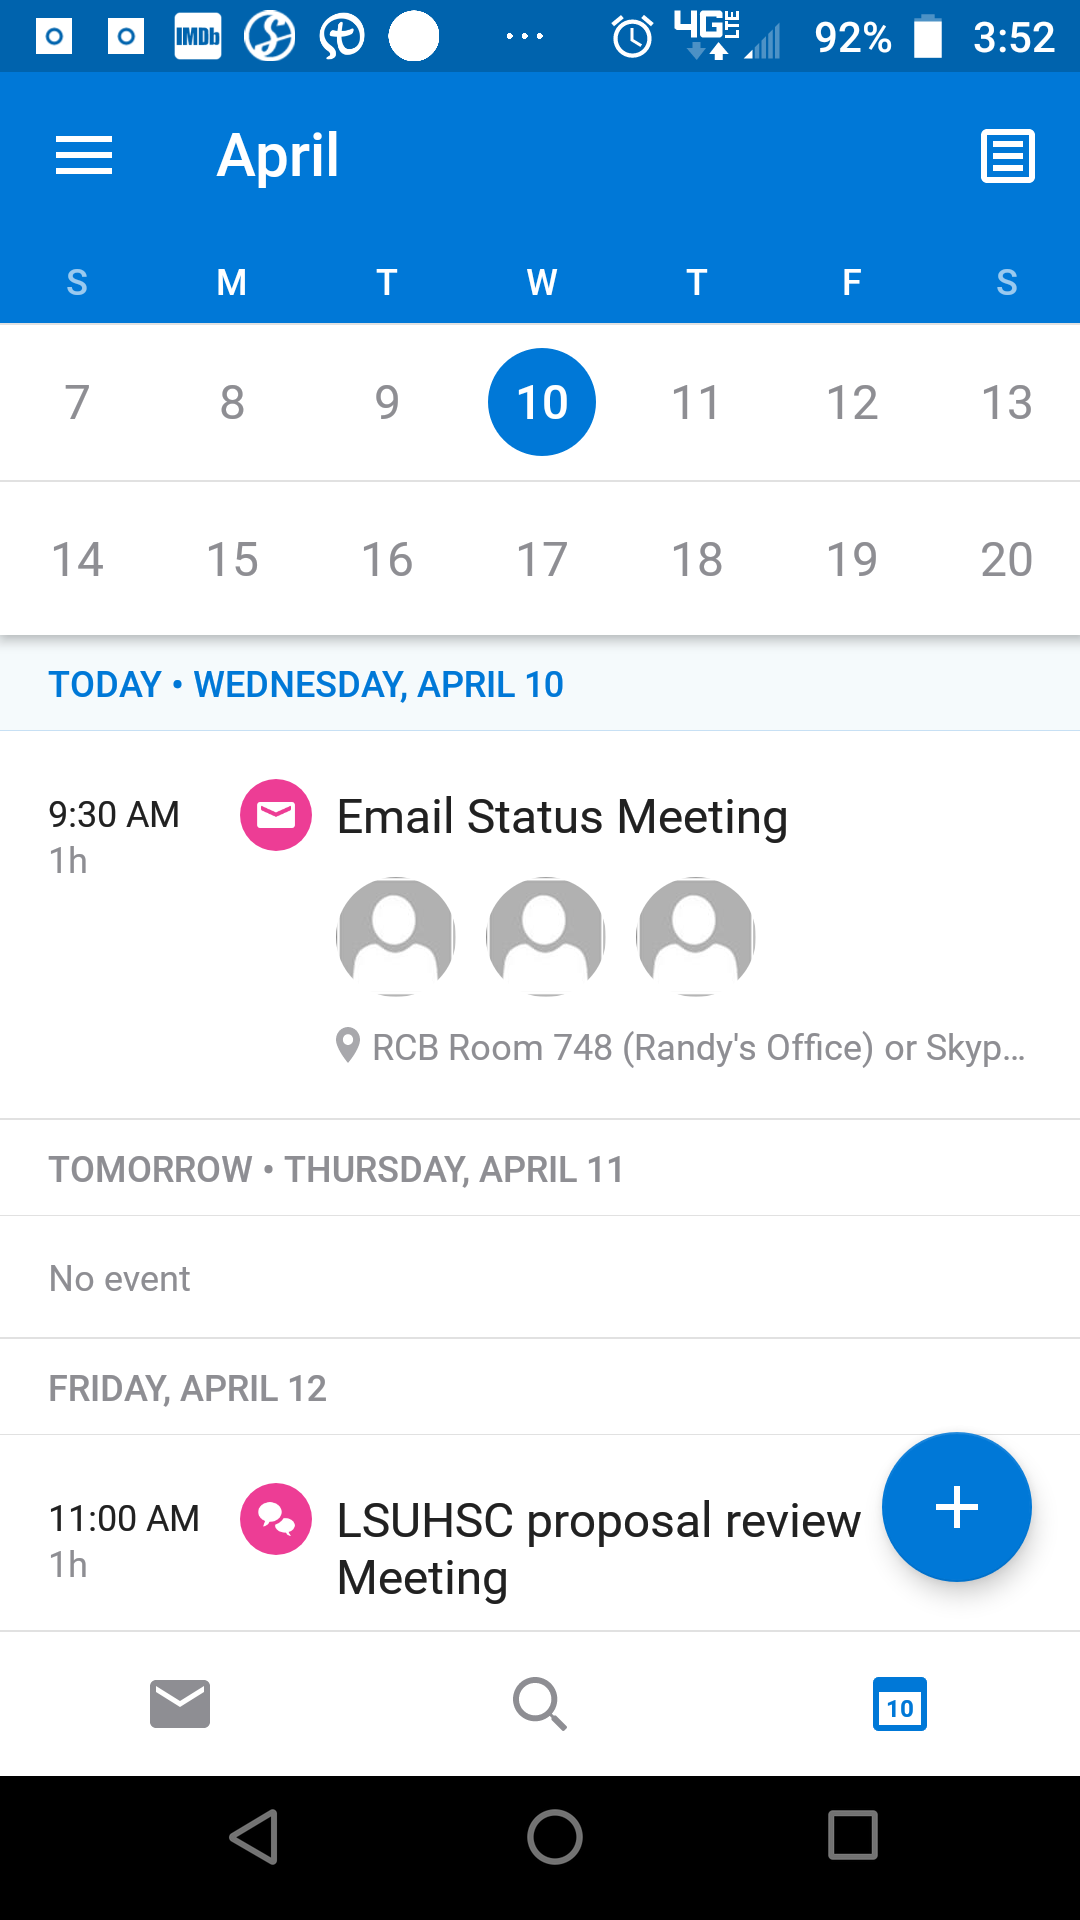Switch to agenda view icon

coord(1007,156)
